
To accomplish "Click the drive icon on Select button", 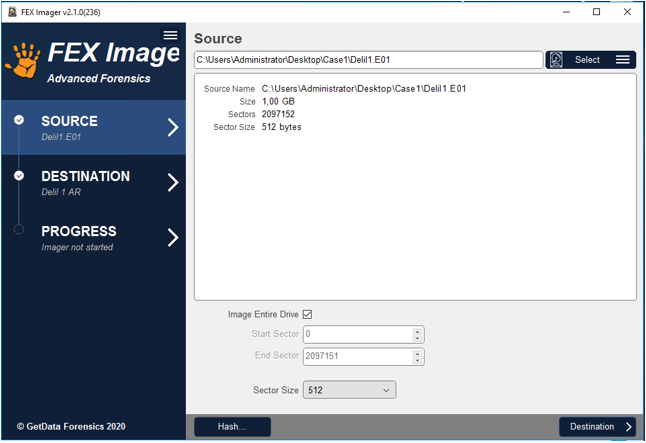I will coord(557,60).
